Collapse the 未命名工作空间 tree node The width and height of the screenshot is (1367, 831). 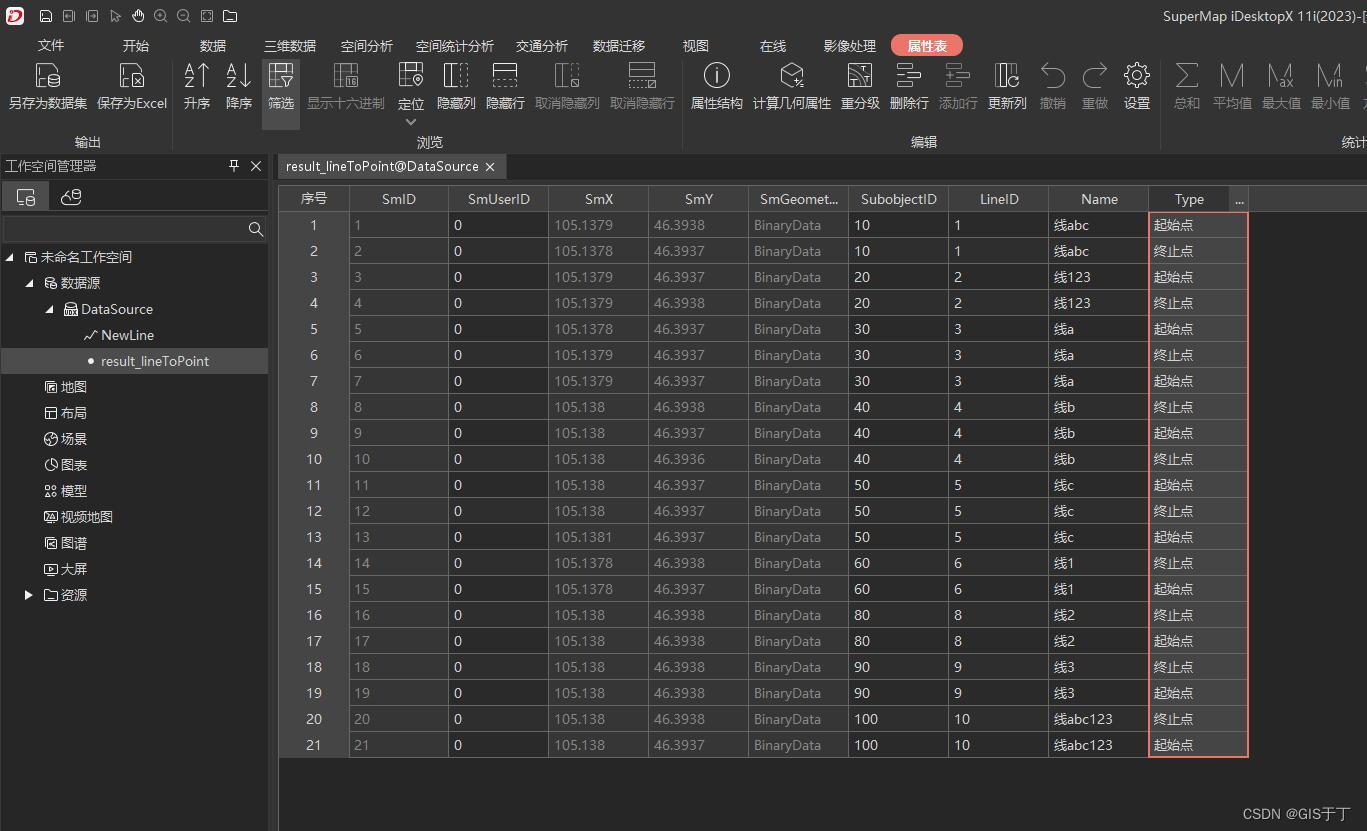click(10, 257)
